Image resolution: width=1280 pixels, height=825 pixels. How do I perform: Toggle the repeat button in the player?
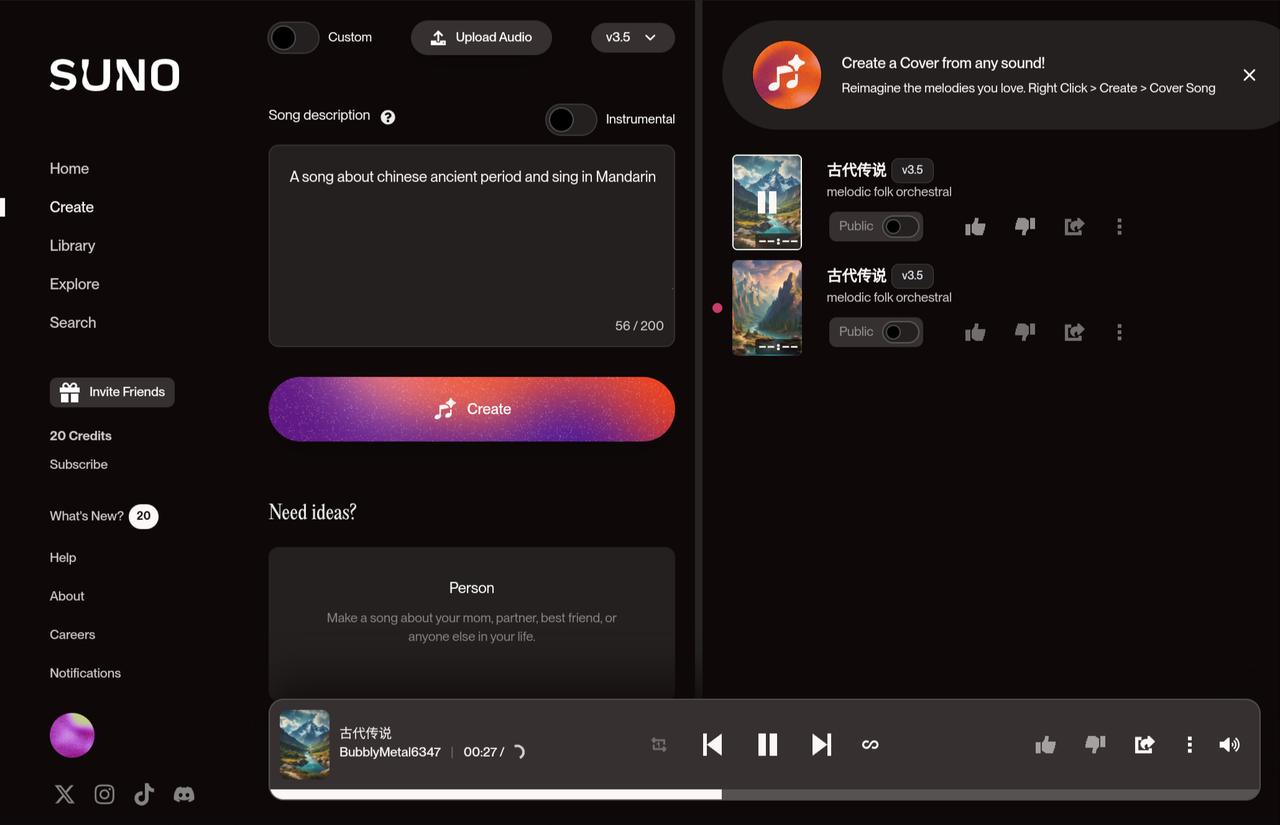click(659, 744)
